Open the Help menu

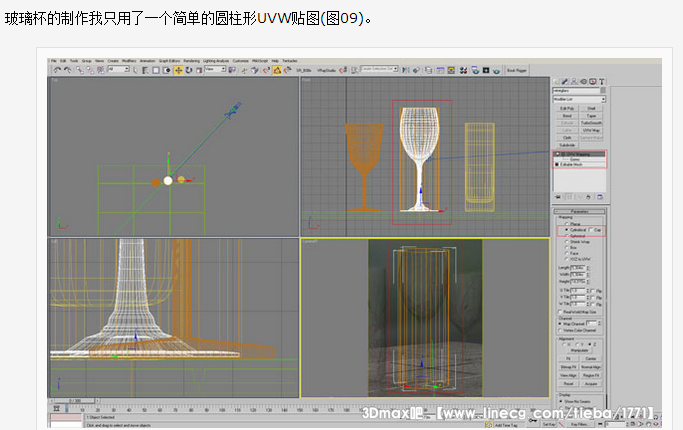tap(275, 61)
